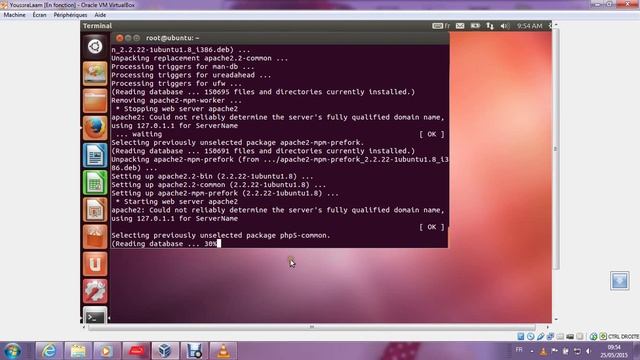Open the Action Center flag icon
The width and height of the screenshot is (640, 360).
[x=554, y=351]
